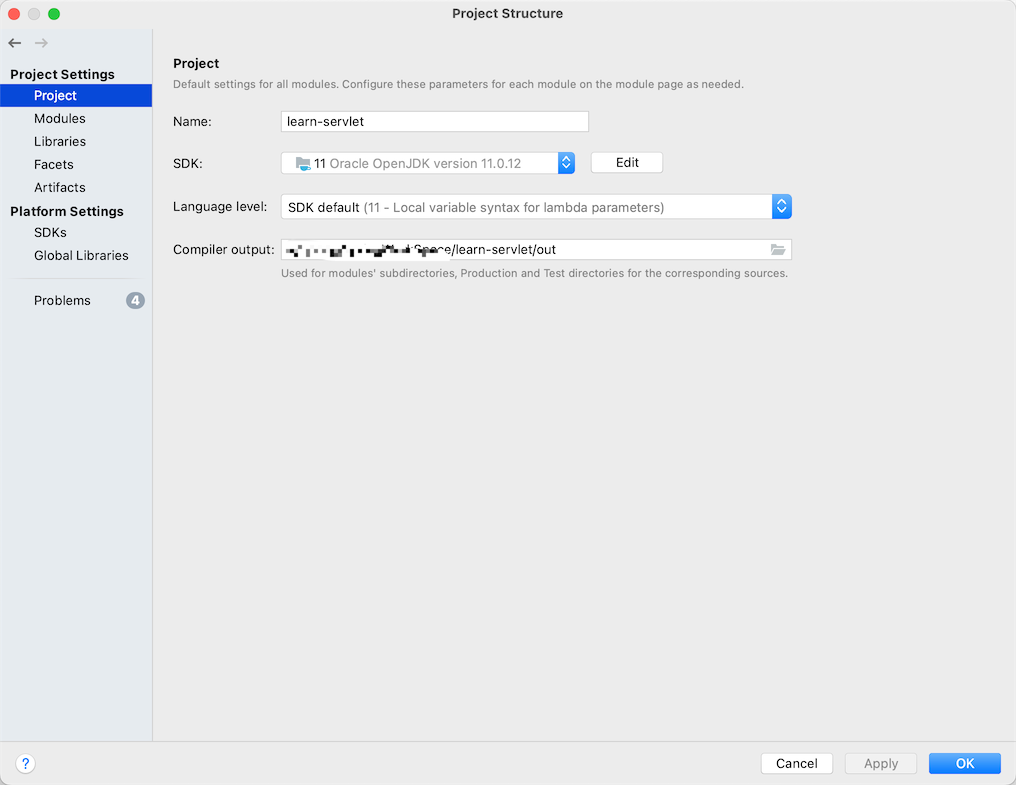Click the SDK stepper arrows
This screenshot has height=785, width=1016.
[566, 162]
